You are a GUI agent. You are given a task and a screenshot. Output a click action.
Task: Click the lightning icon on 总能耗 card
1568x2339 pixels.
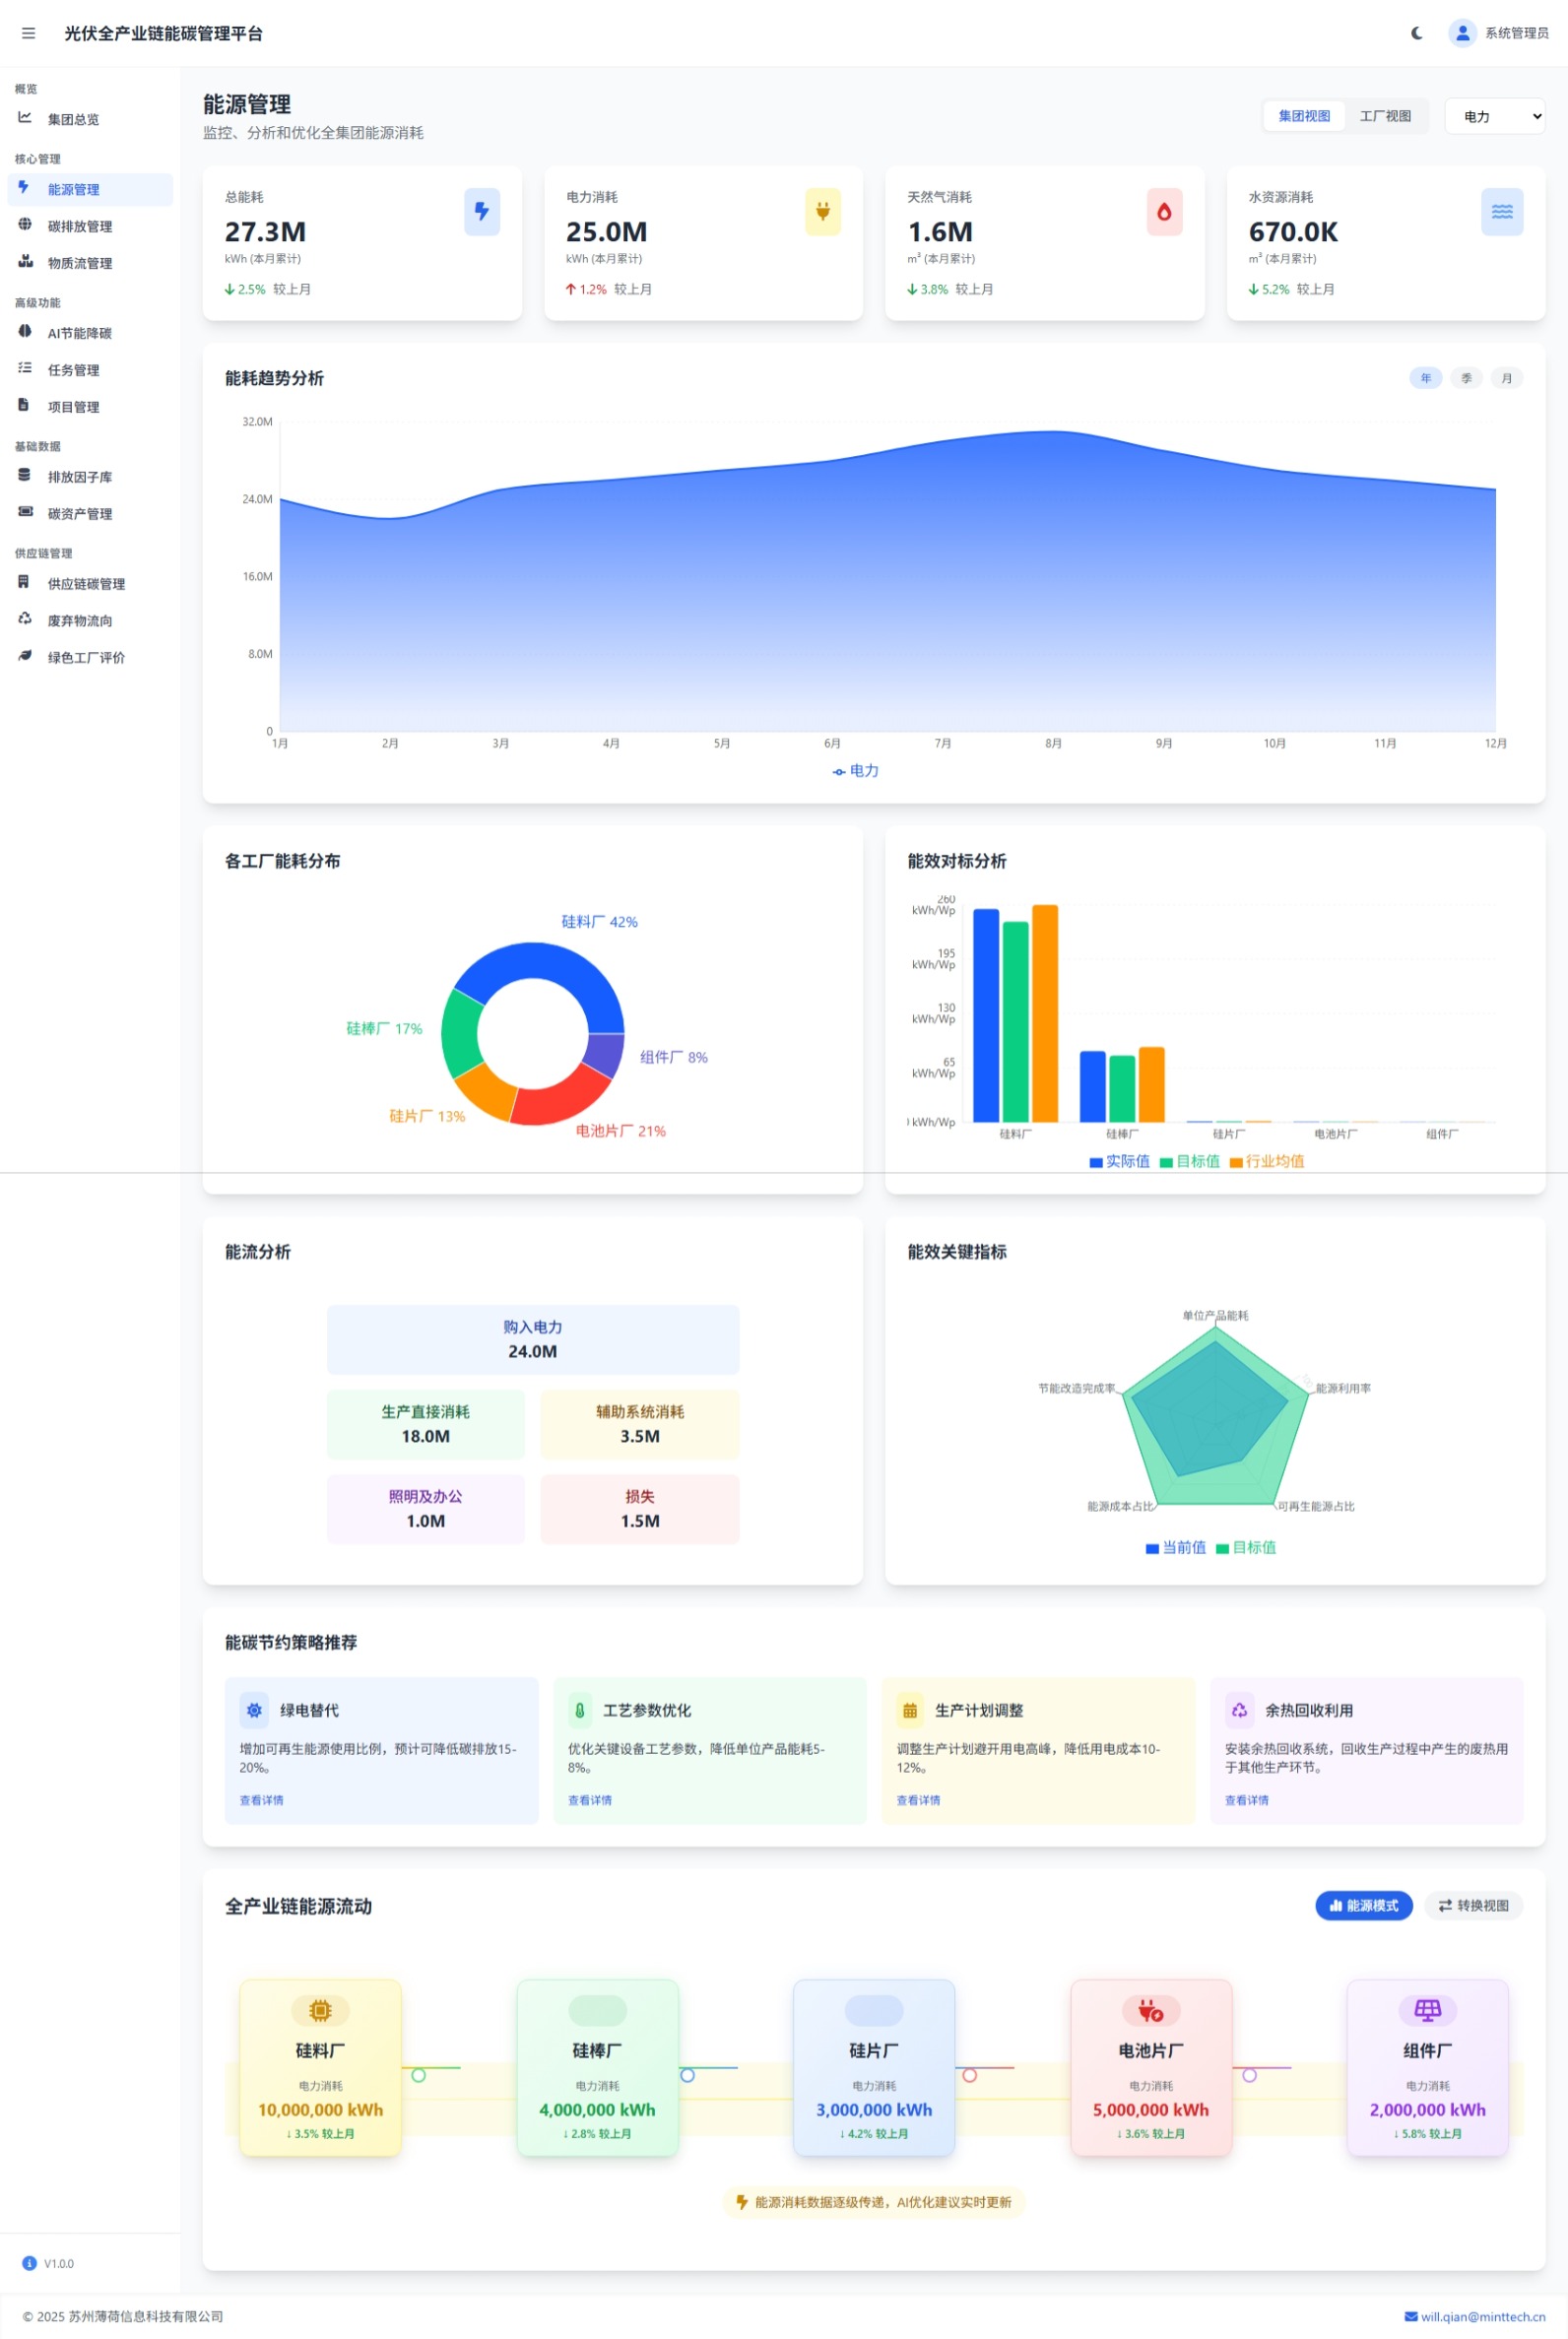click(x=481, y=211)
